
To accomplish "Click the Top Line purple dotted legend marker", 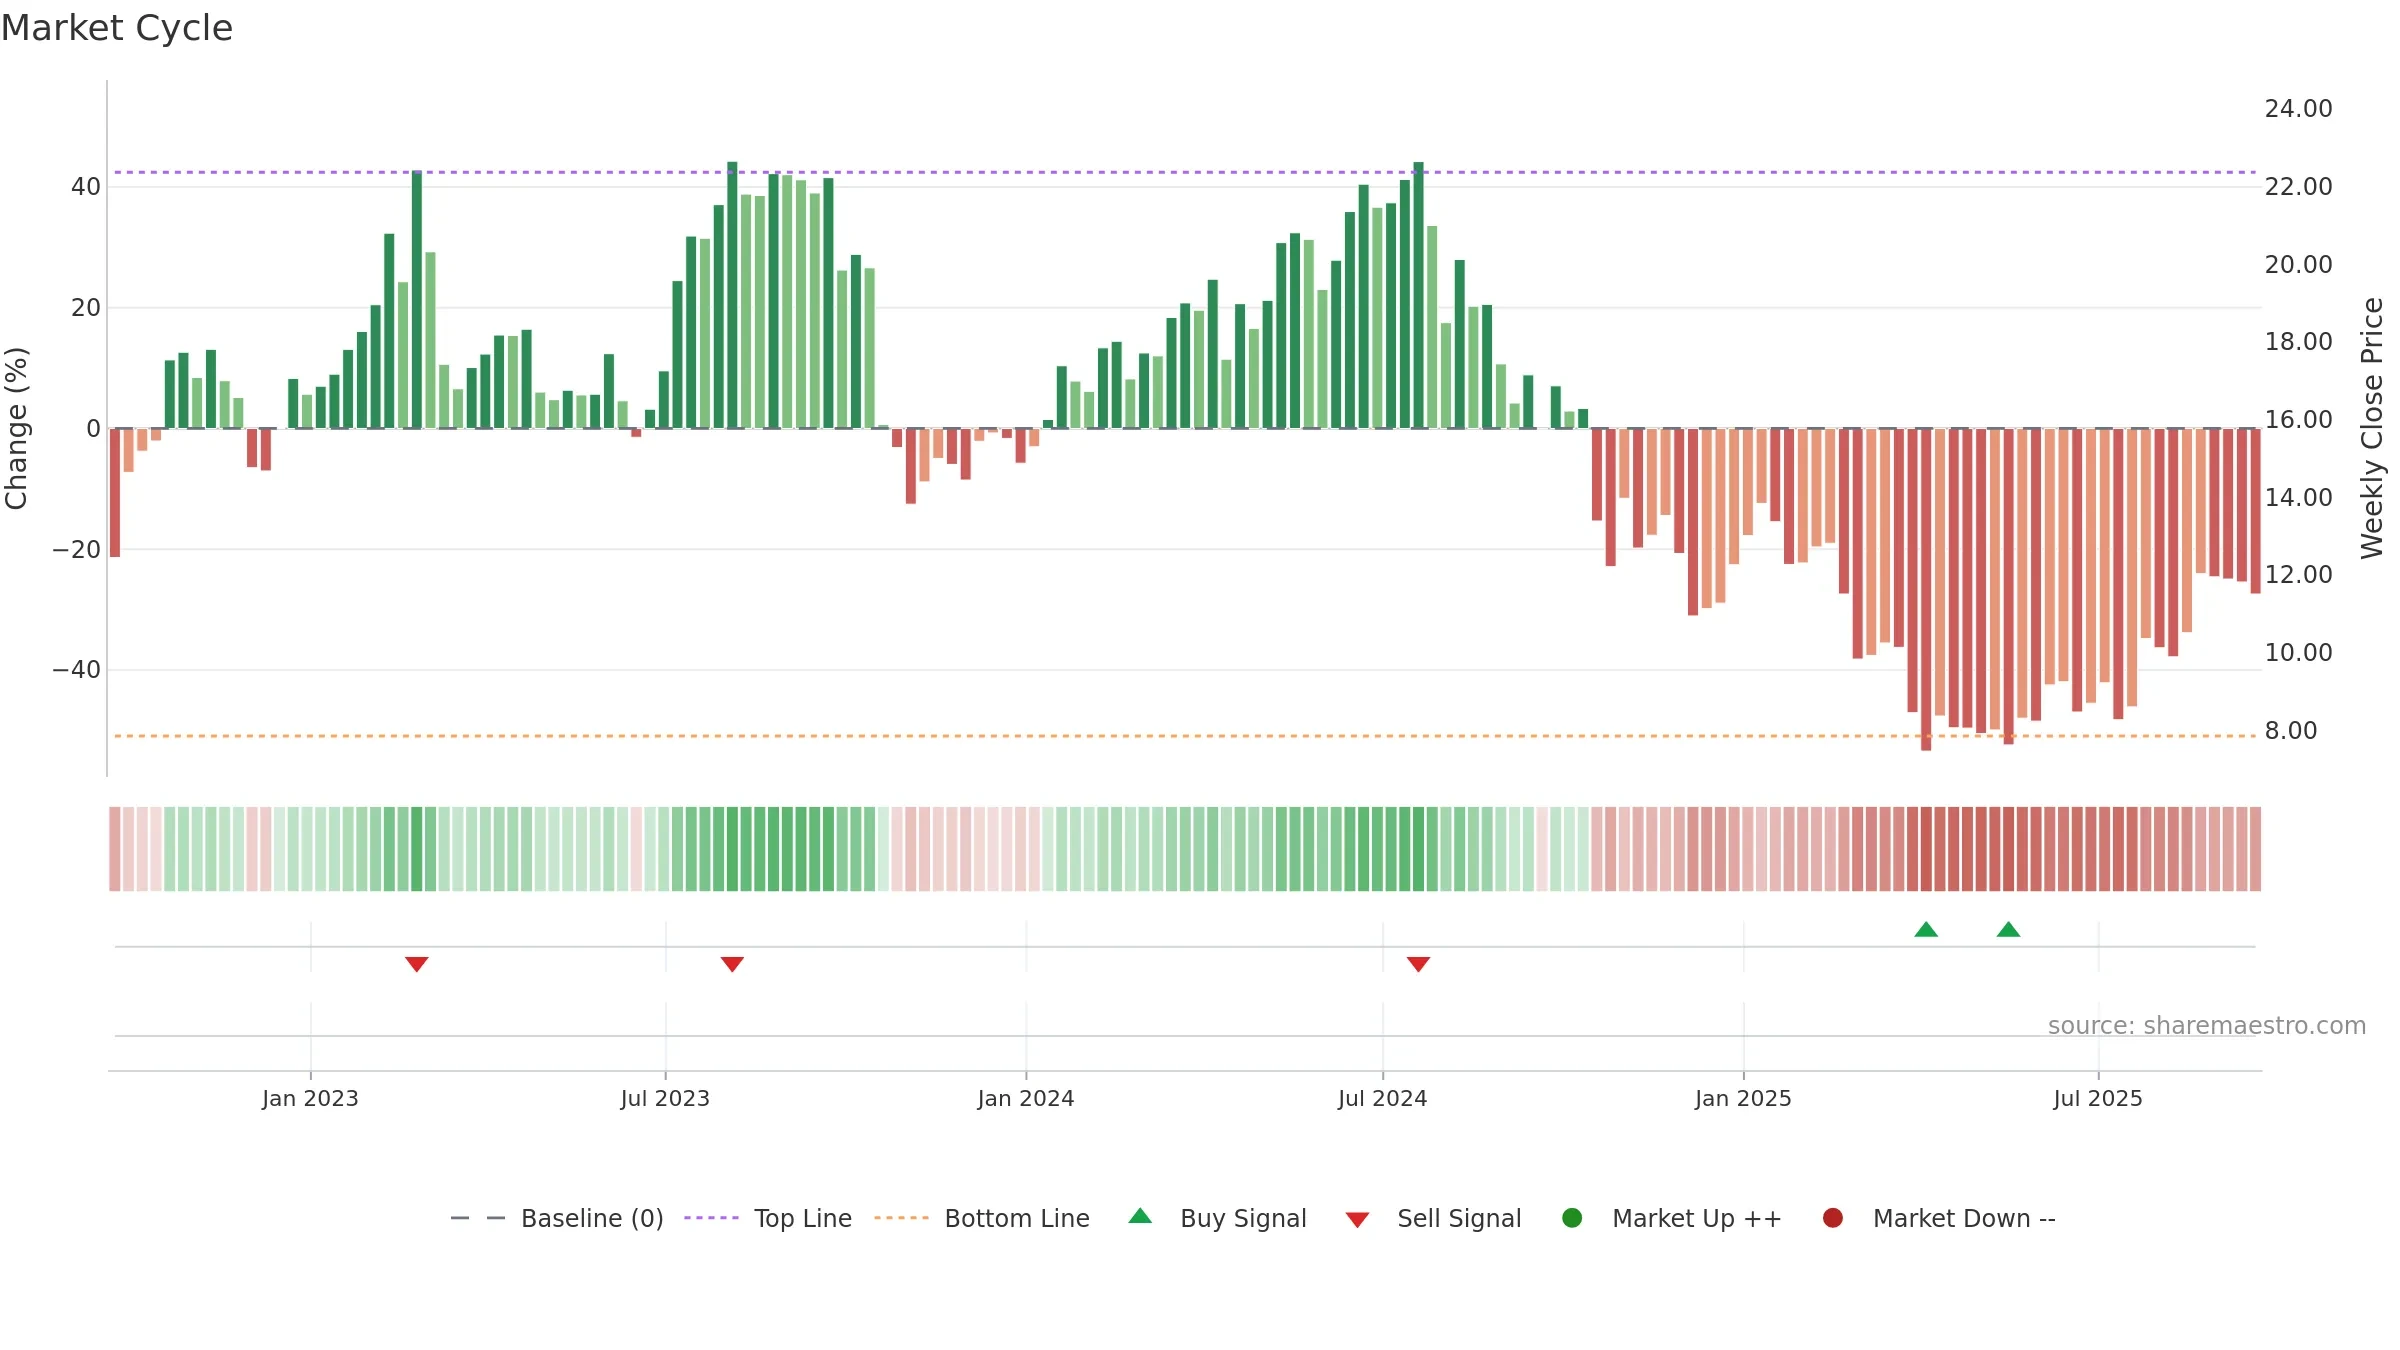I will pos(711,1218).
